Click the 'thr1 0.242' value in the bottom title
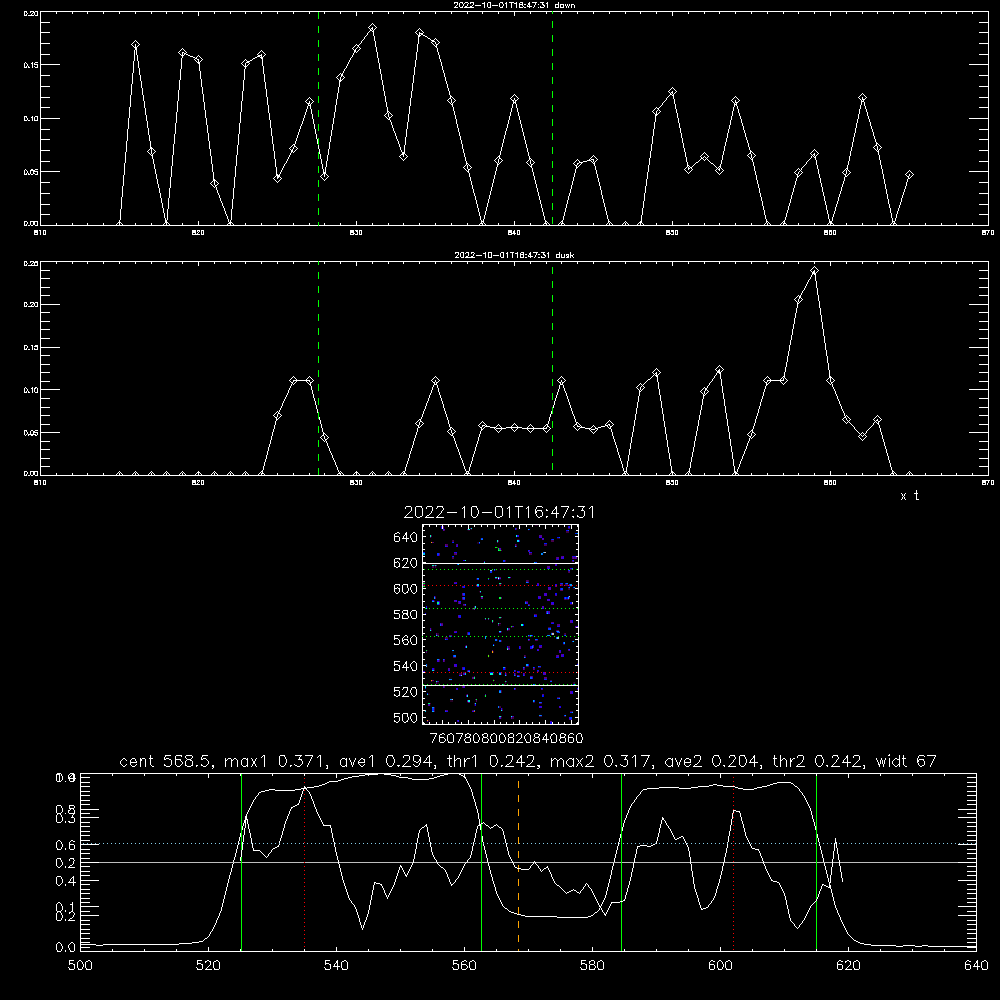 point(490,761)
